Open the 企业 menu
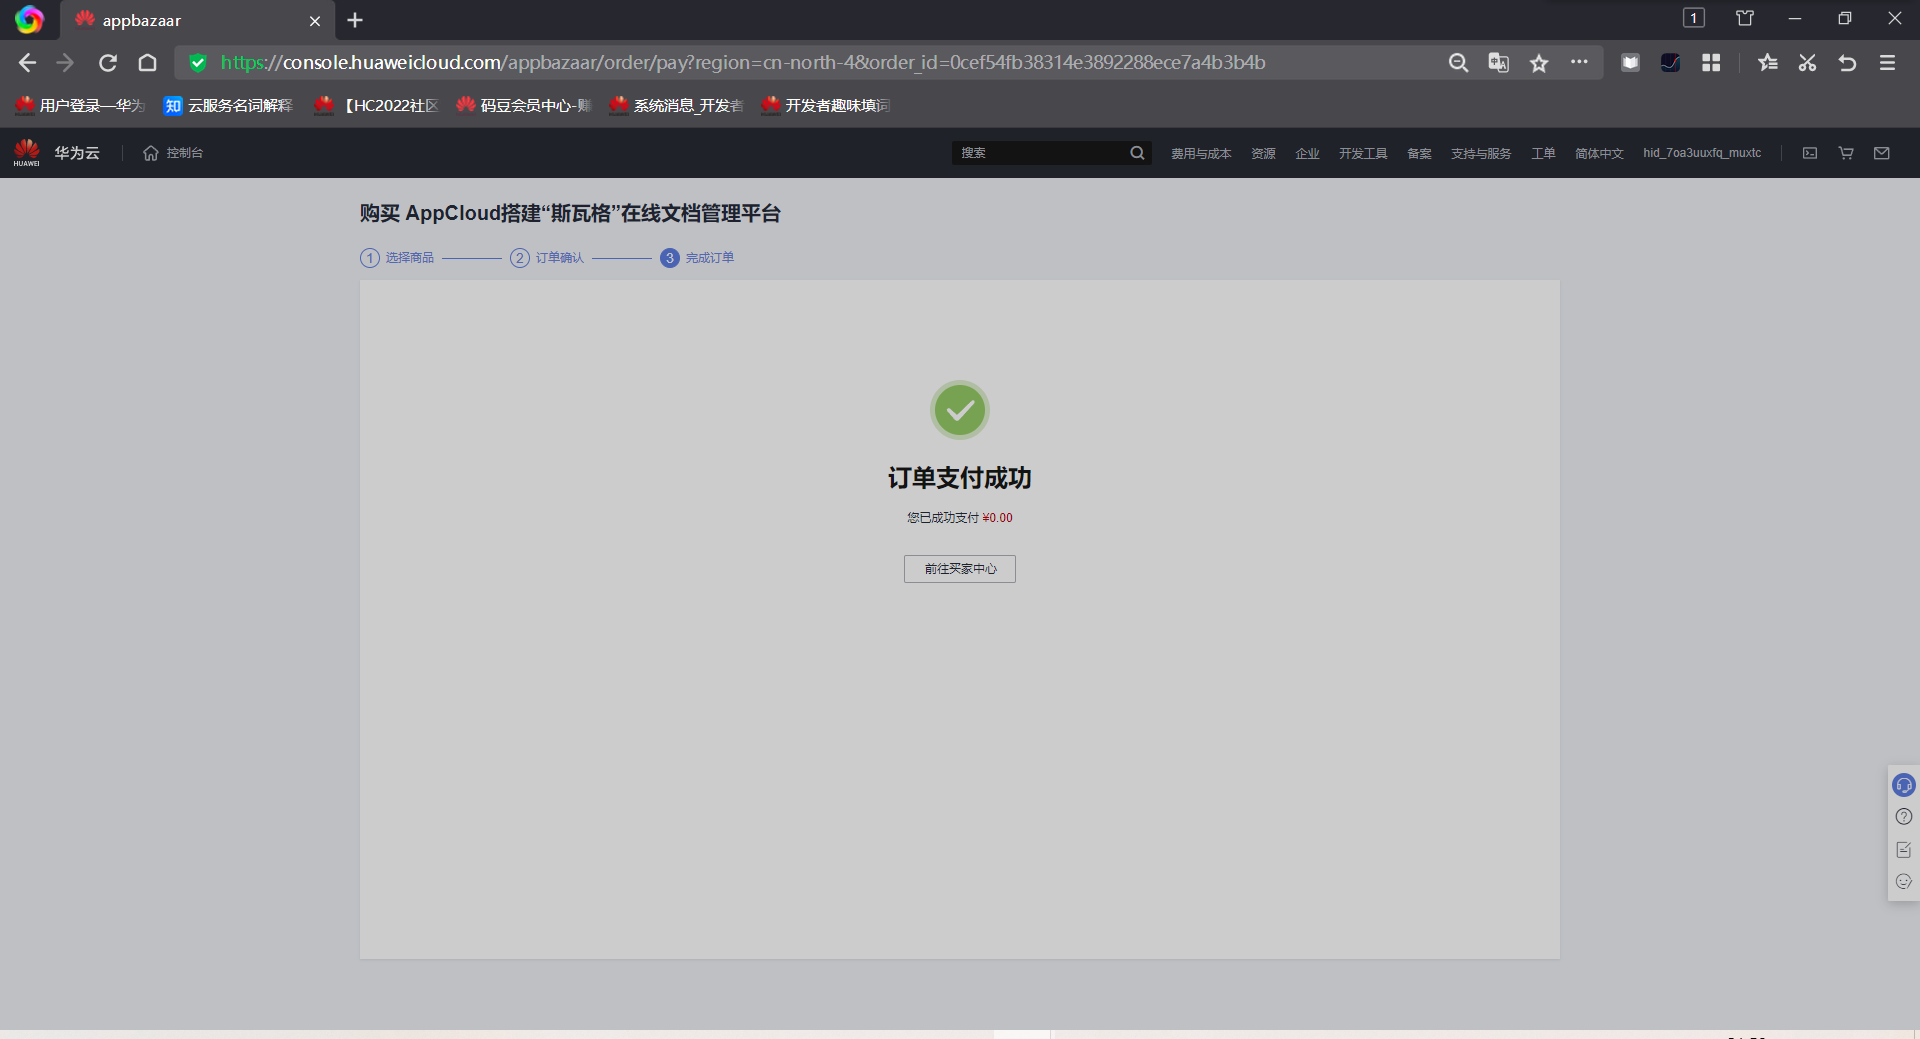 pyautogui.click(x=1307, y=154)
